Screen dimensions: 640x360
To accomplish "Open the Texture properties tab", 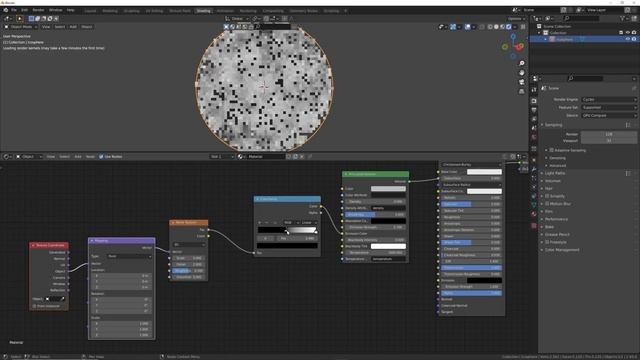I will [x=534, y=225].
